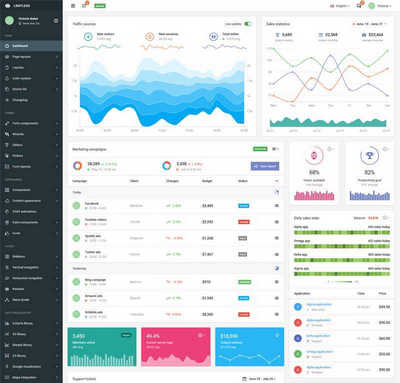This screenshot has width=400, height=383.
Task: Open the actions menu icon for the Youtube videos campaign
Action: point(277,222)
